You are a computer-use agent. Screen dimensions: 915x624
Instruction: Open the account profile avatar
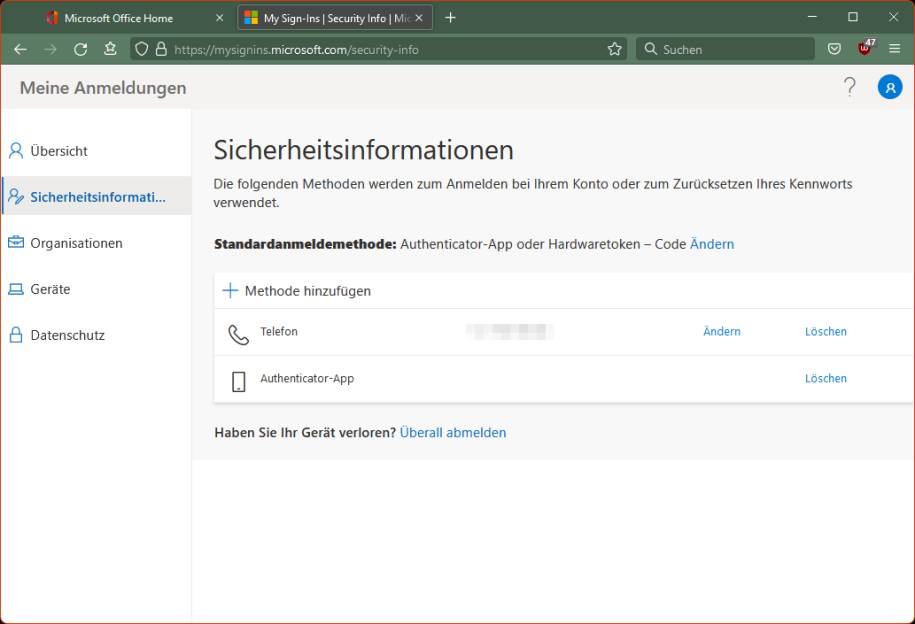(x=889, y=87)
